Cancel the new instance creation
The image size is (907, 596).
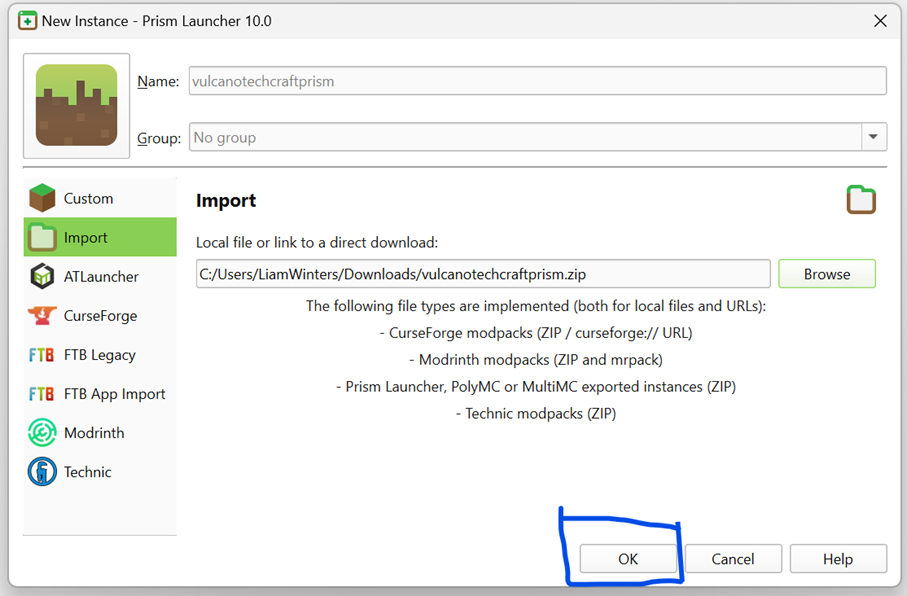click(733, 559)
